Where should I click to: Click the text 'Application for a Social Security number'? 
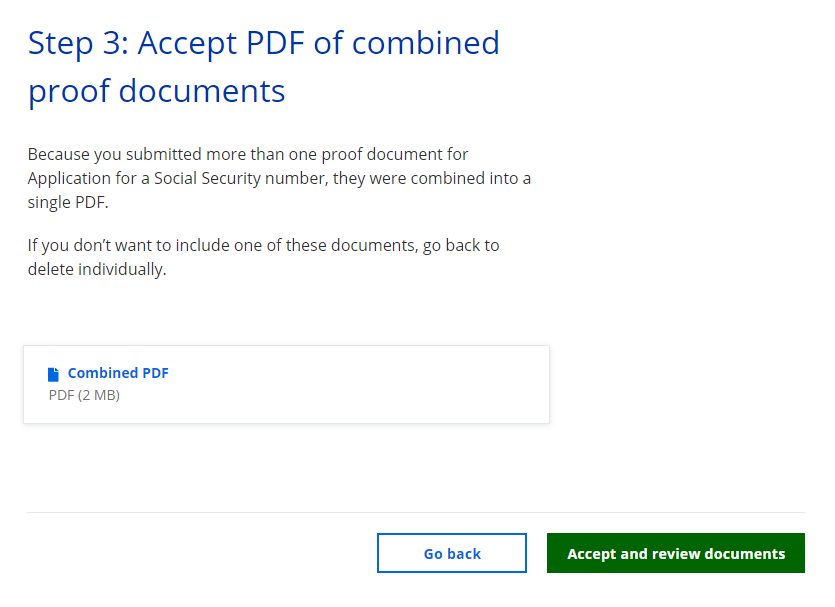point(186,178)
